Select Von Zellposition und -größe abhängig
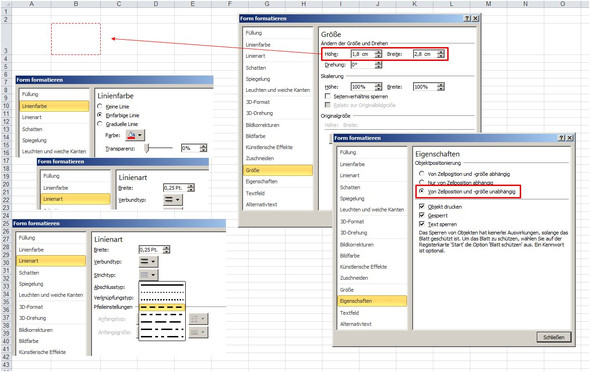This screenshot has width=590, height=372. click(422, 173)
